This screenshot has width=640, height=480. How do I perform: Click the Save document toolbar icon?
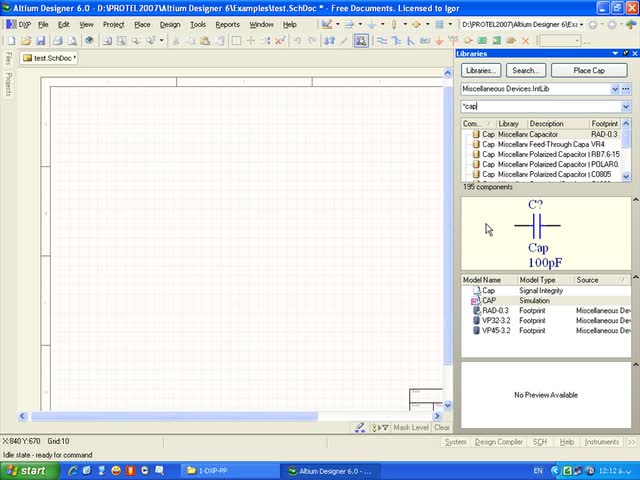pyautogui.click(x=40, y=41)
